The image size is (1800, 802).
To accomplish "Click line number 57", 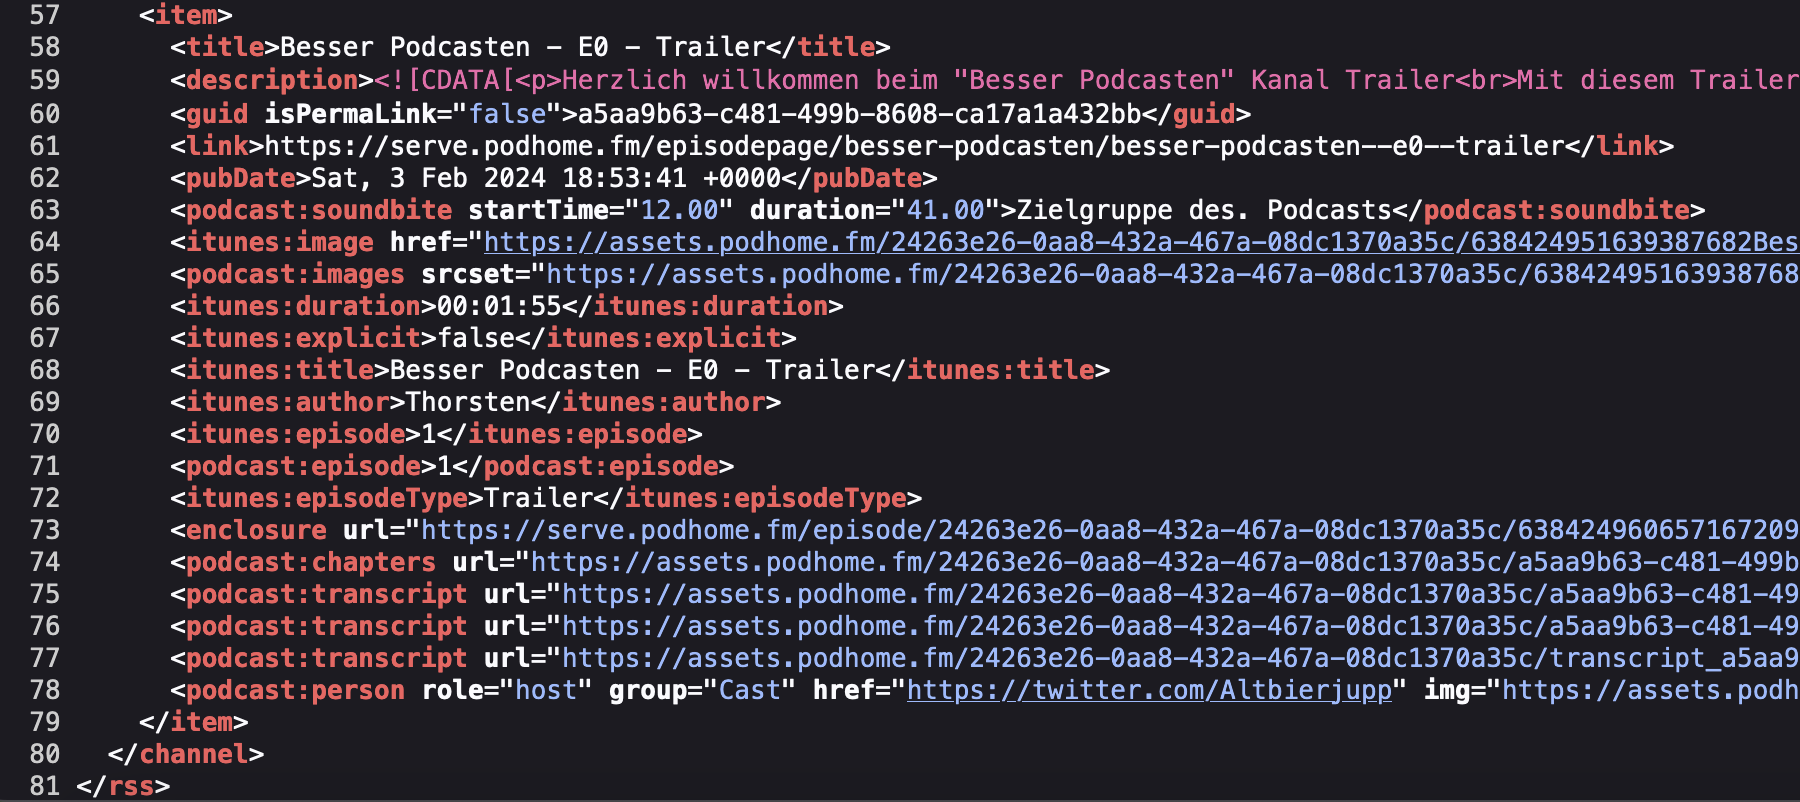I will (45, 15).
